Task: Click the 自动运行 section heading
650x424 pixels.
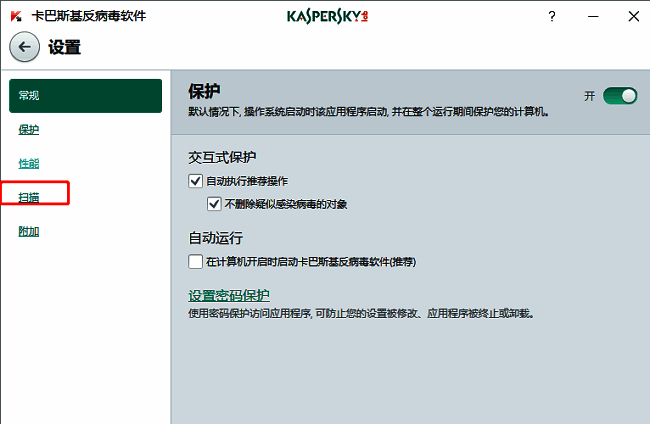Action: click(x=215, y=239)
